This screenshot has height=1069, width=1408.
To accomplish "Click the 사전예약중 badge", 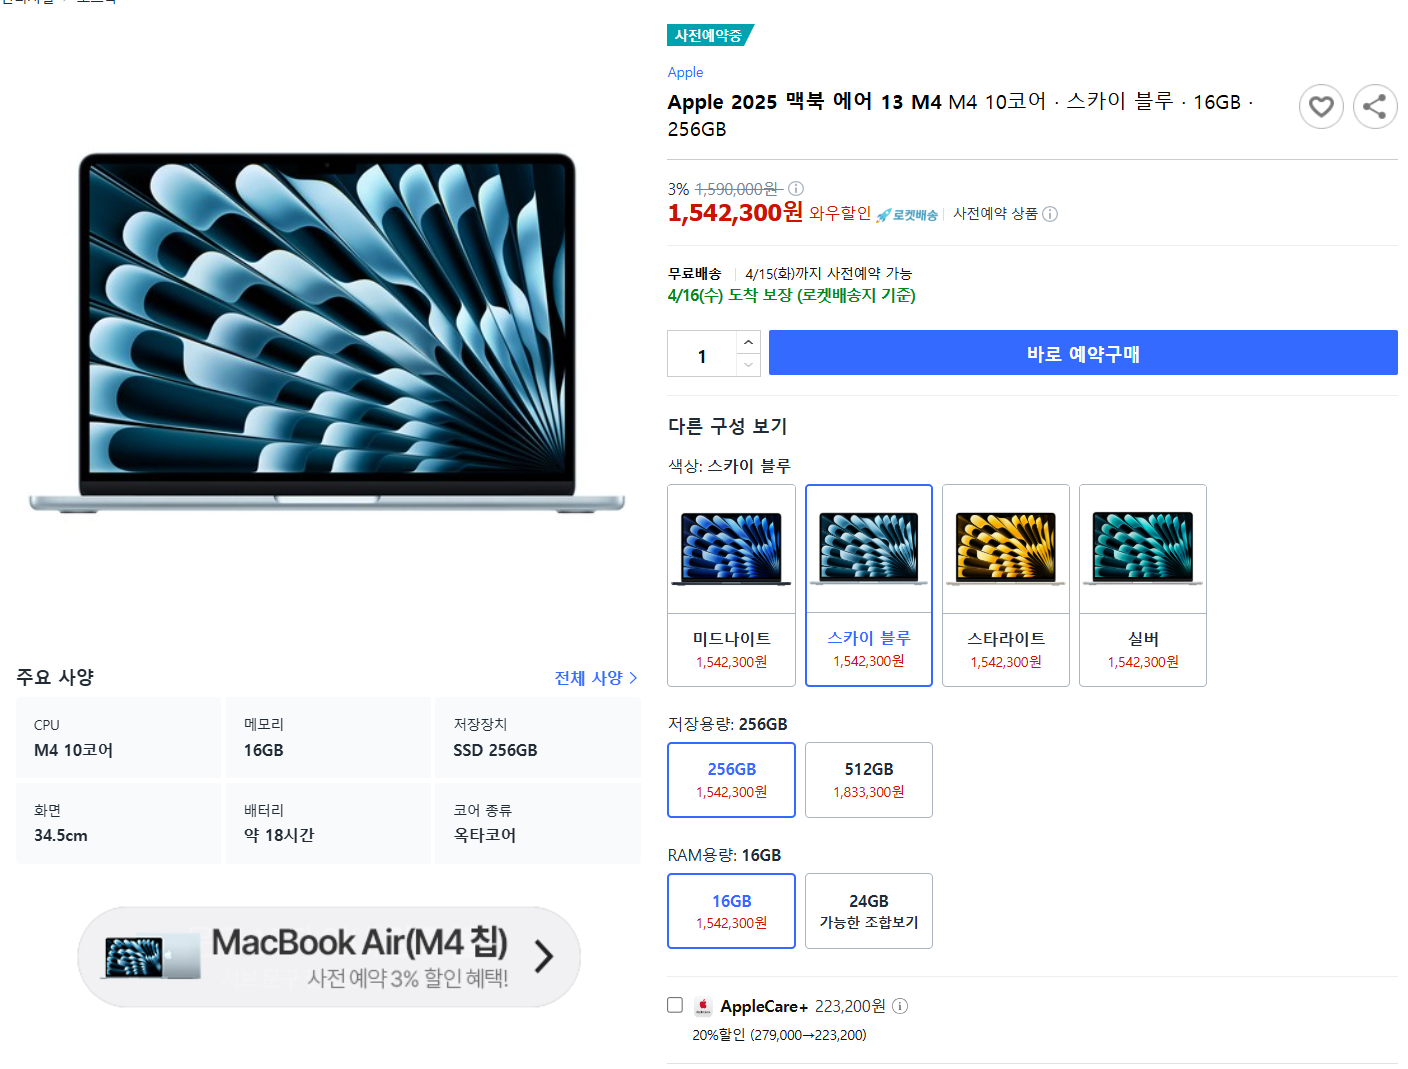I will 710,35.
